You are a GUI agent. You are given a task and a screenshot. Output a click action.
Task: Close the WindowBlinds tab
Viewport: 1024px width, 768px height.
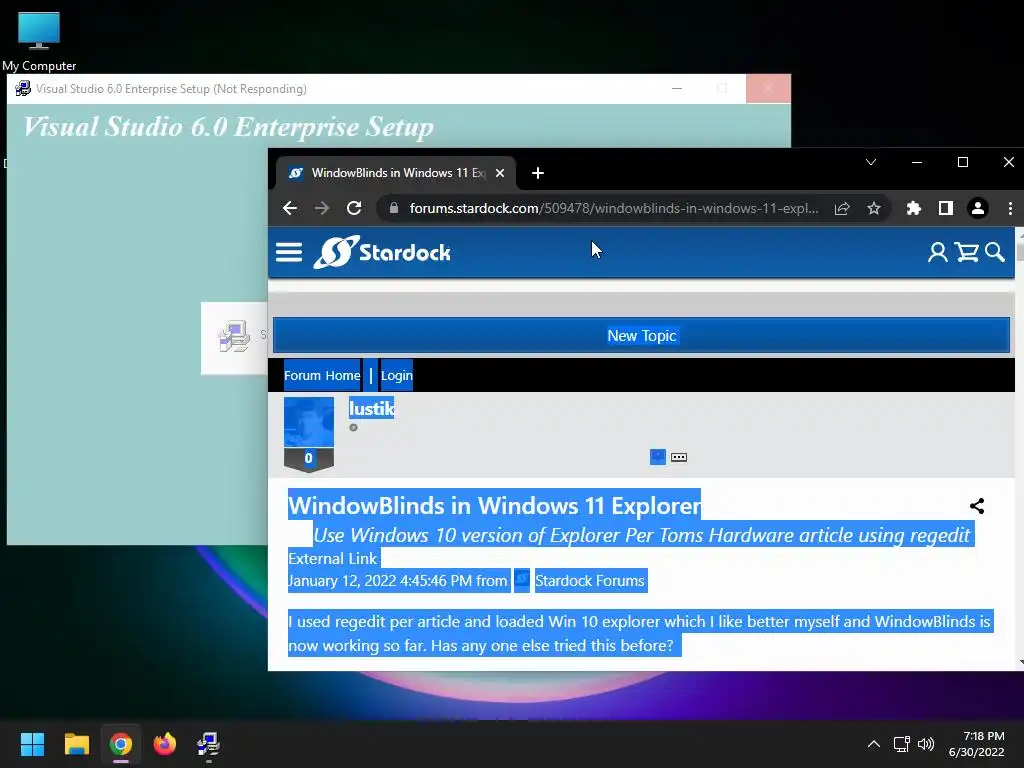click(x=500, y=173)
